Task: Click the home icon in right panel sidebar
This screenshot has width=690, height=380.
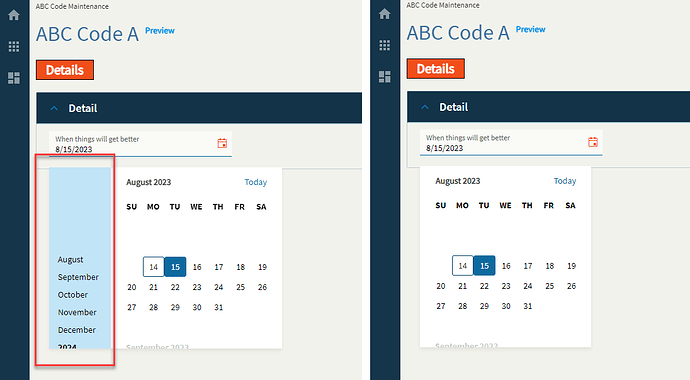Action: coord(385,14)
